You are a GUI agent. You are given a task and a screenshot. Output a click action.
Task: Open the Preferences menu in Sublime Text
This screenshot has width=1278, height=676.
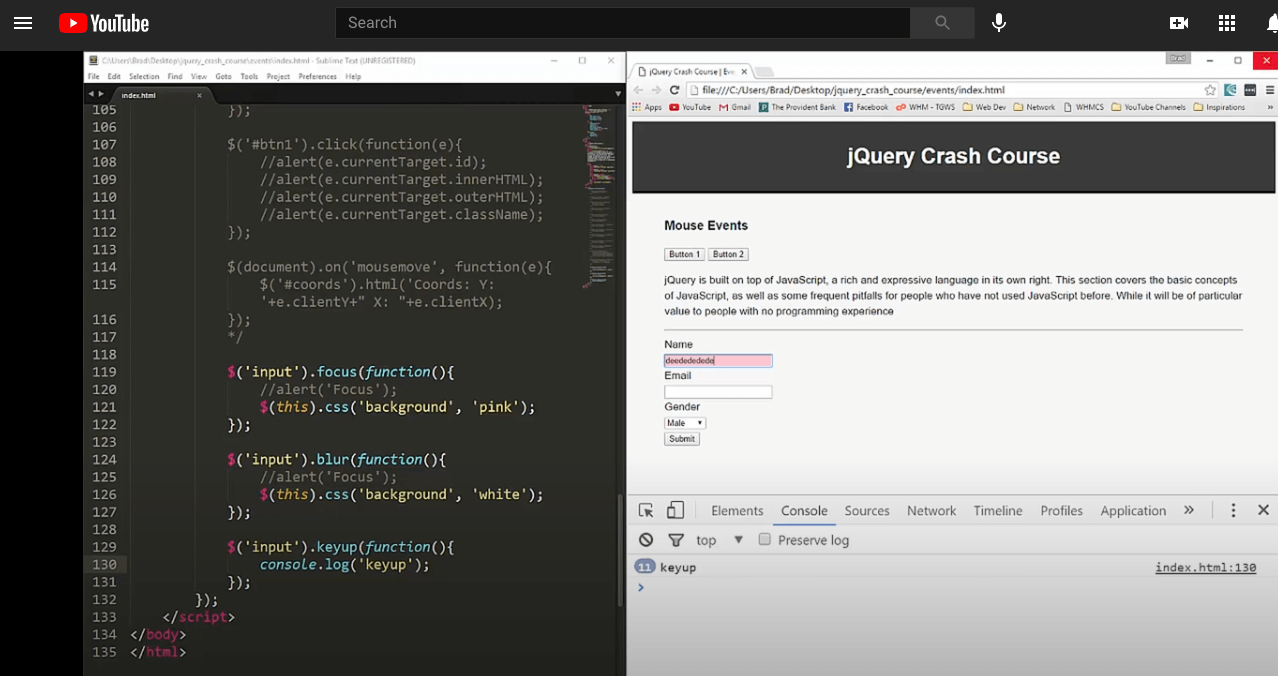point(317,77)
